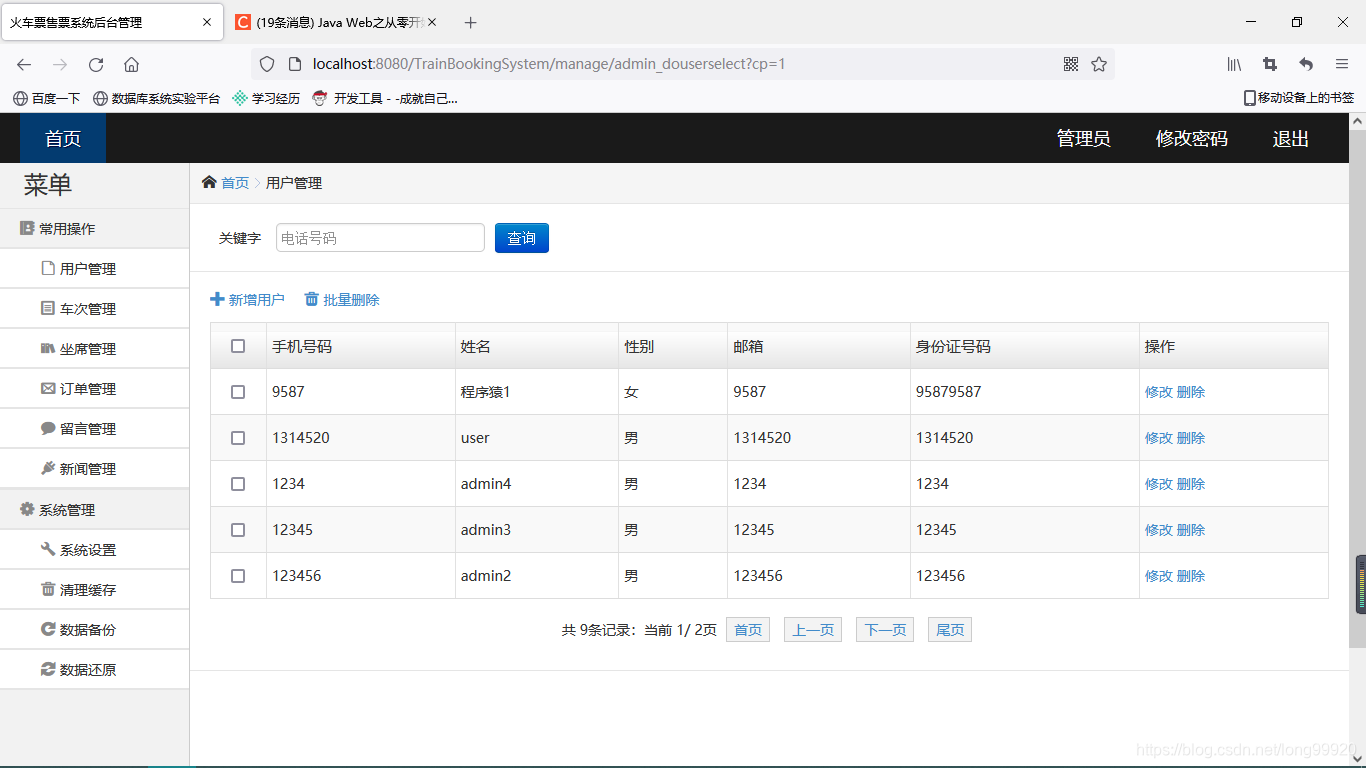Click the QR code icon in address bar
The image size is (1366, 768).
click(1071, 64)
